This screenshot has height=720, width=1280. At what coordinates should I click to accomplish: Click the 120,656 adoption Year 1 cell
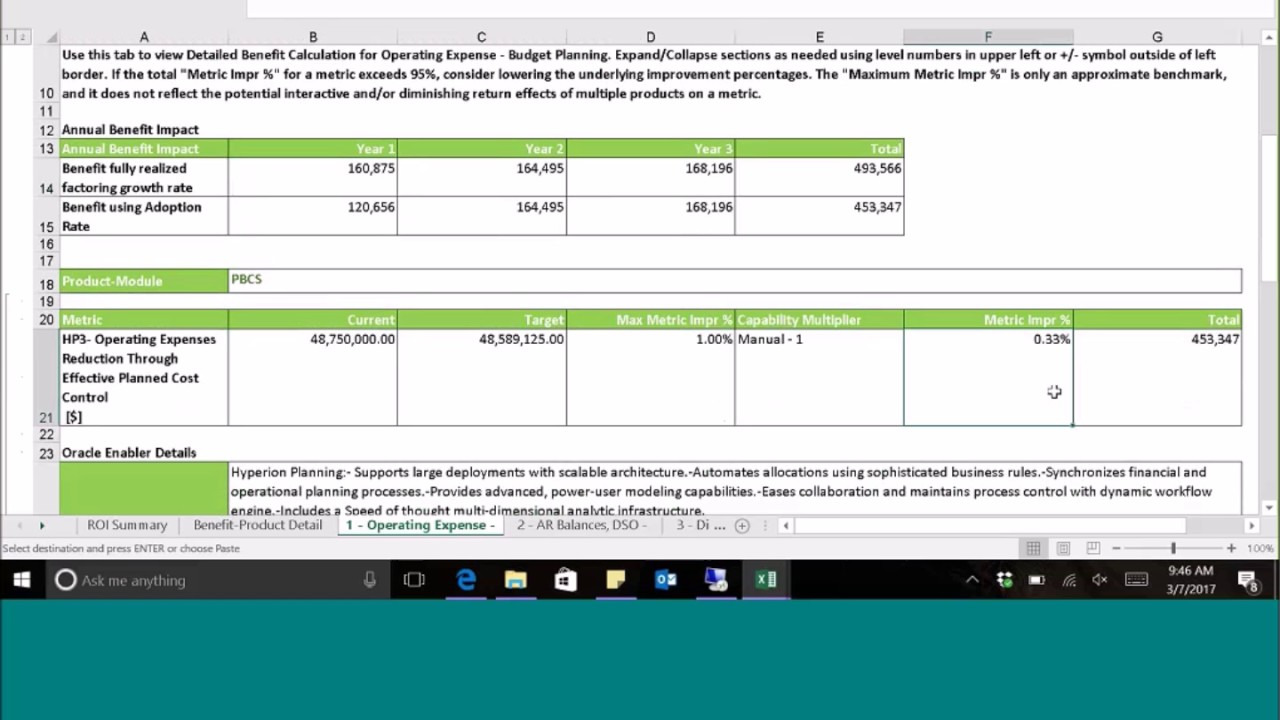click(312, 217)
